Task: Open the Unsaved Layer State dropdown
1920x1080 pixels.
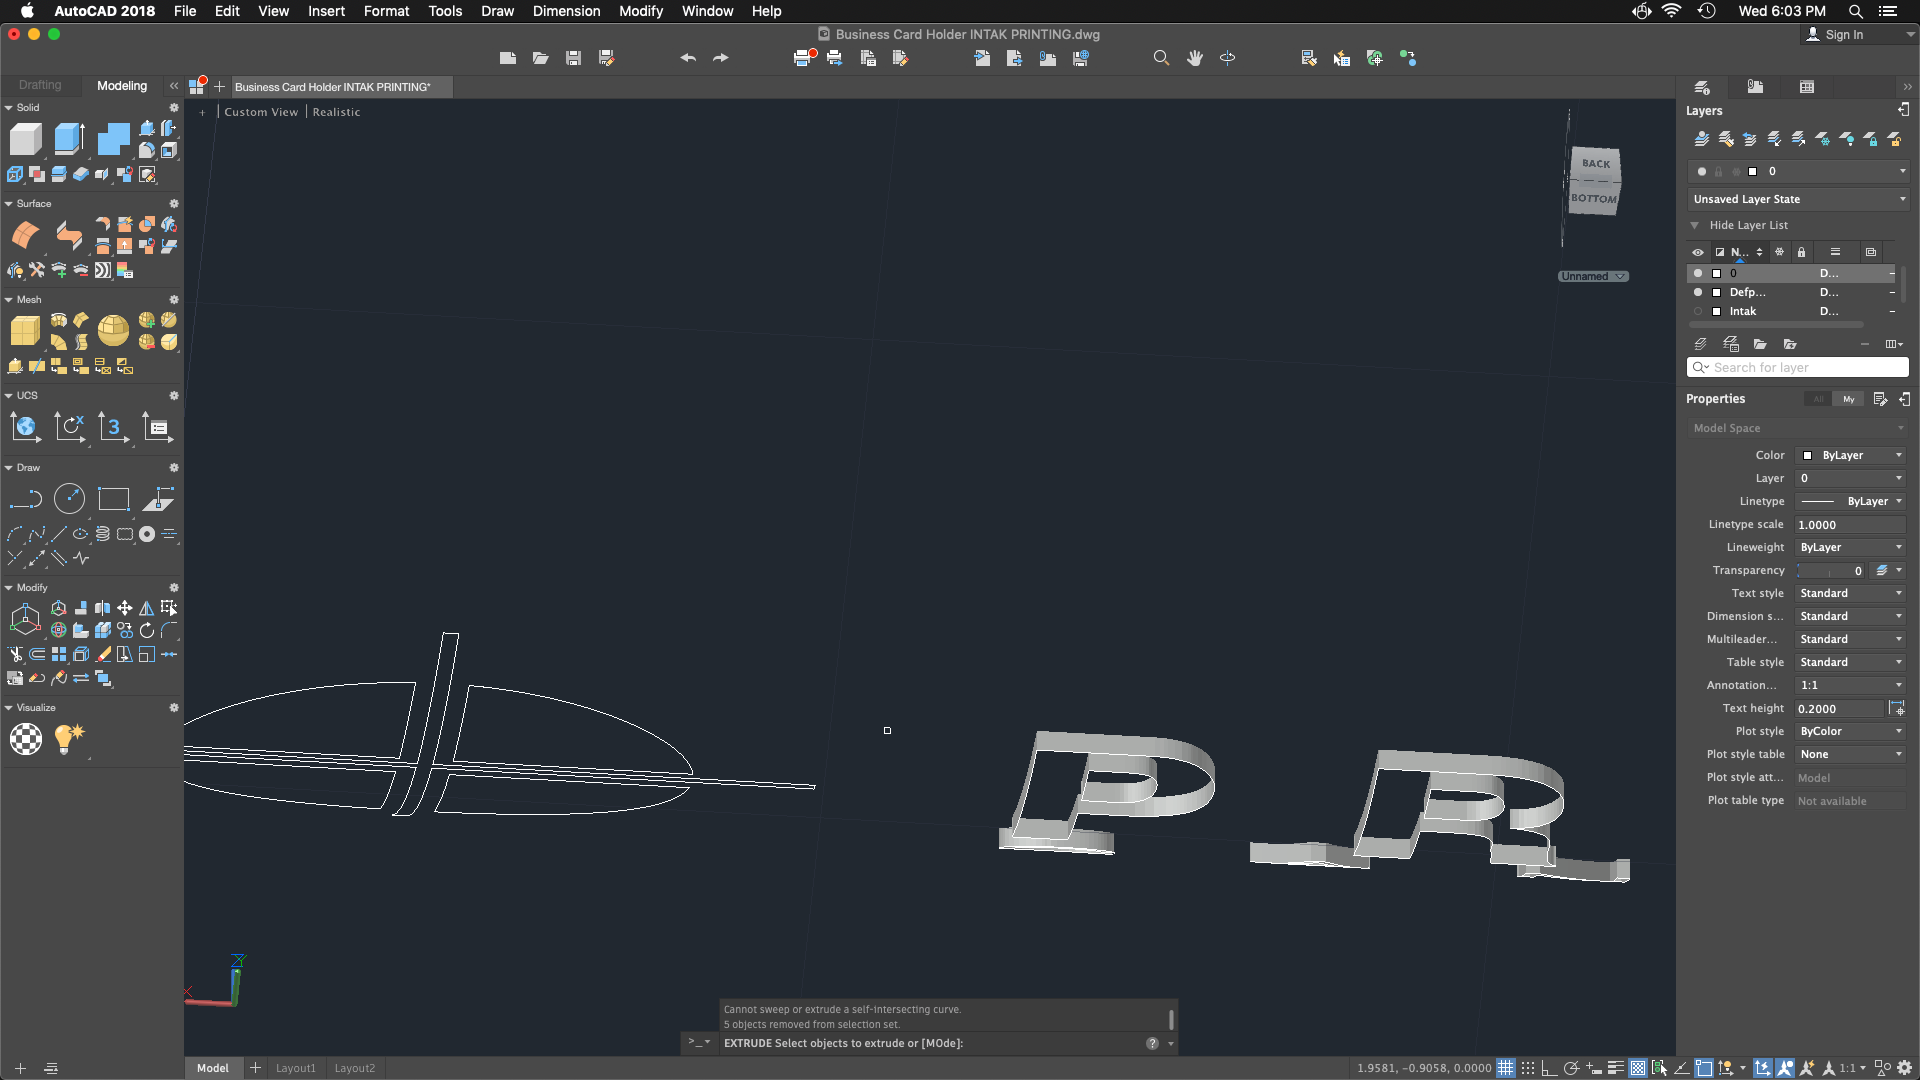Action: point(1798,199)
